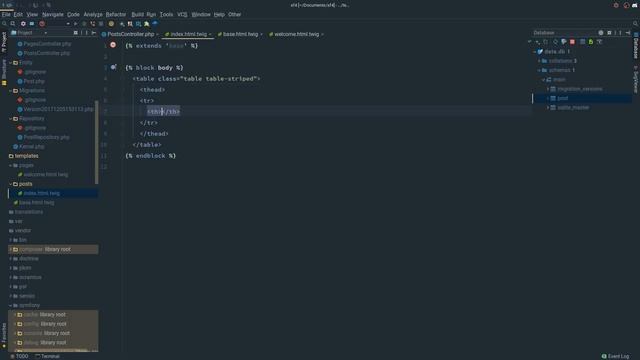
Task: Hide the Project tool window
Action: pos(94,33)
